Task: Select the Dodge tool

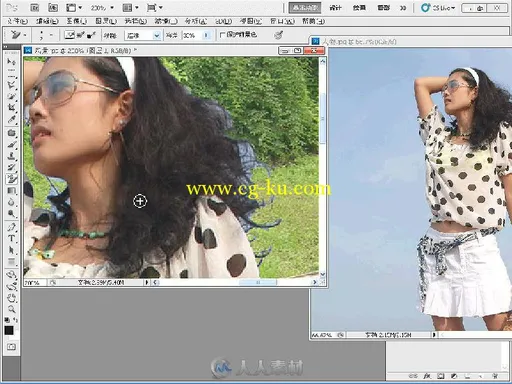Action: (11, 214)
